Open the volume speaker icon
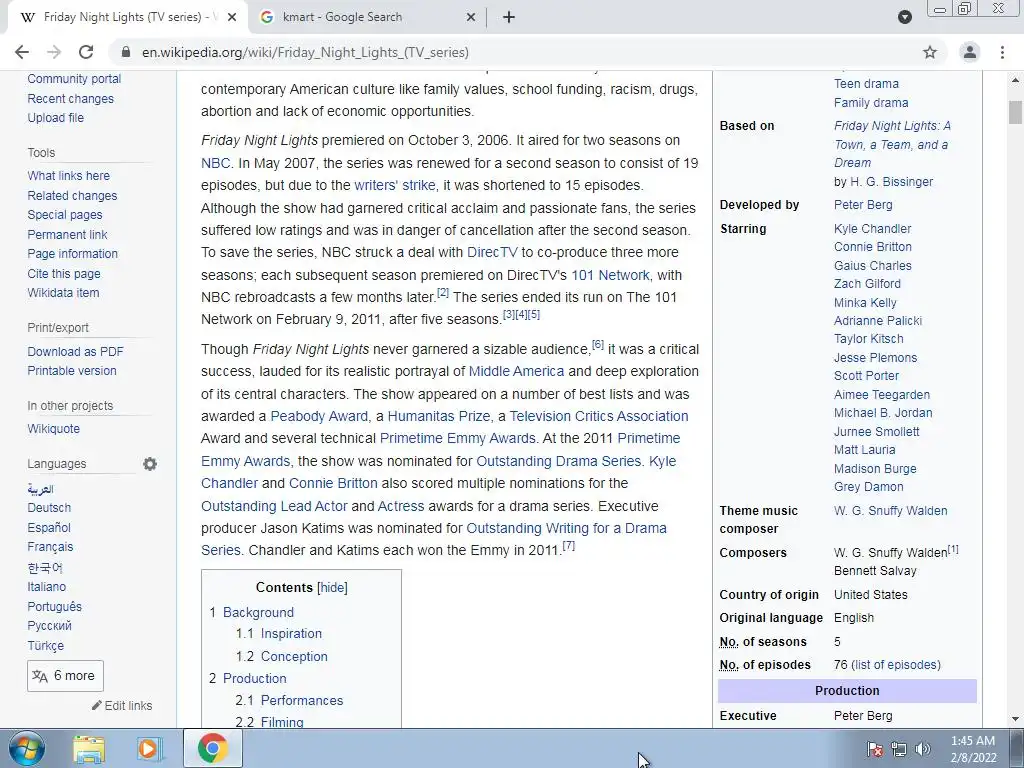This screenshot has height=768, width=1024. (x=923, y=749)
